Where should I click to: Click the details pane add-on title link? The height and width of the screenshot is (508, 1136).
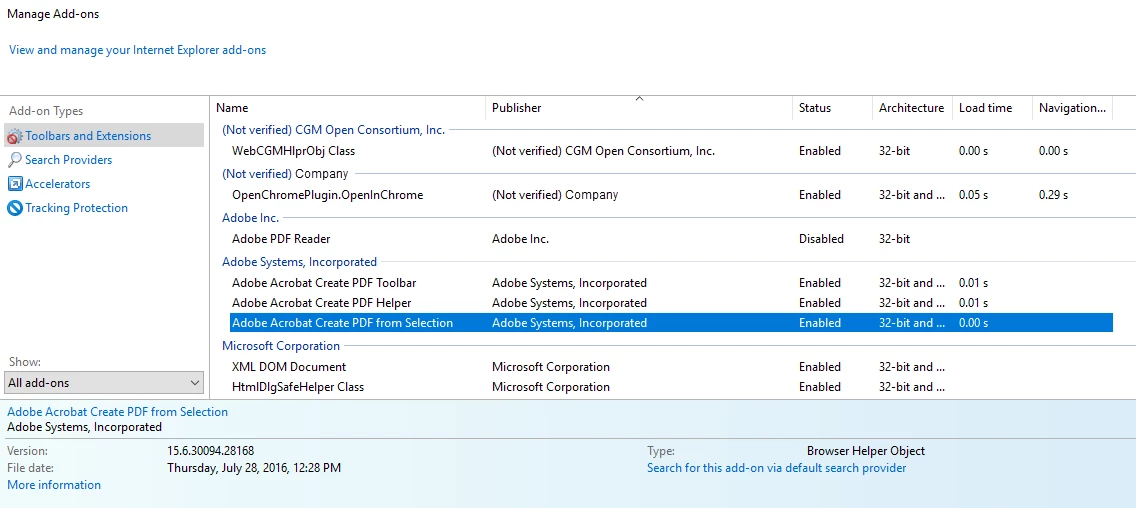click(x=117, y=412)
